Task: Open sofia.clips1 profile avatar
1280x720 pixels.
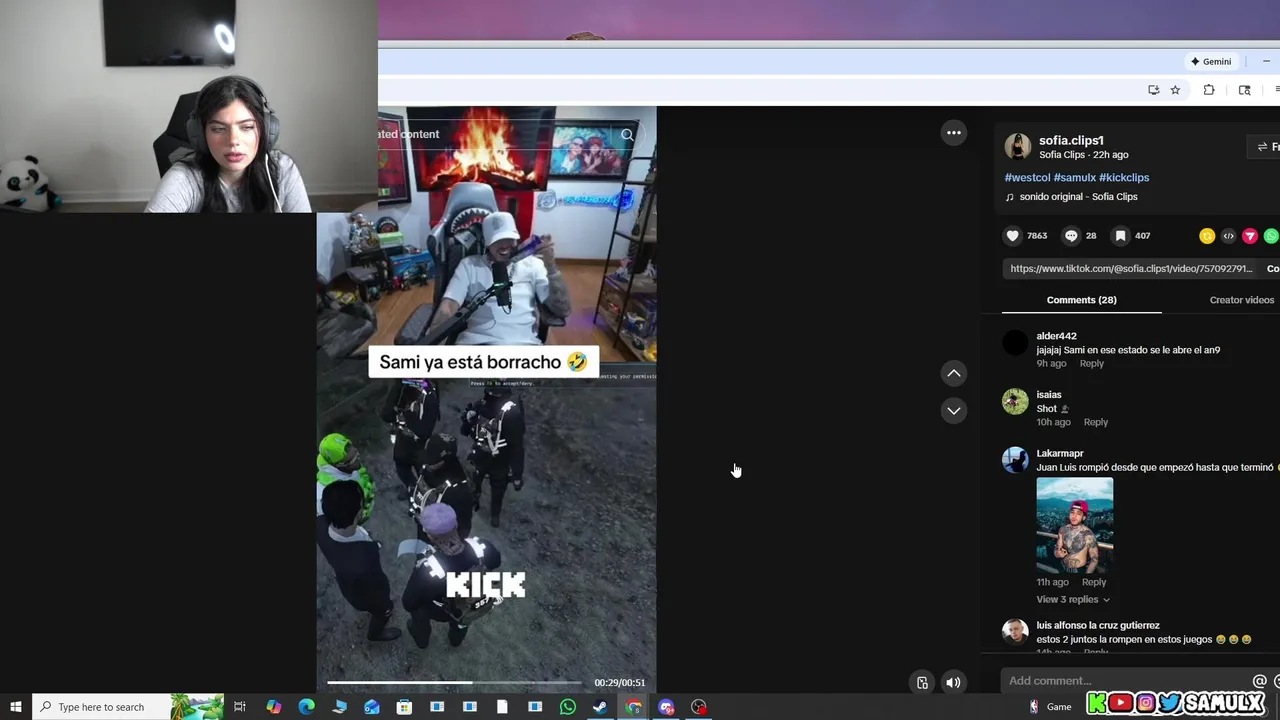Action: pos(1018,147)
